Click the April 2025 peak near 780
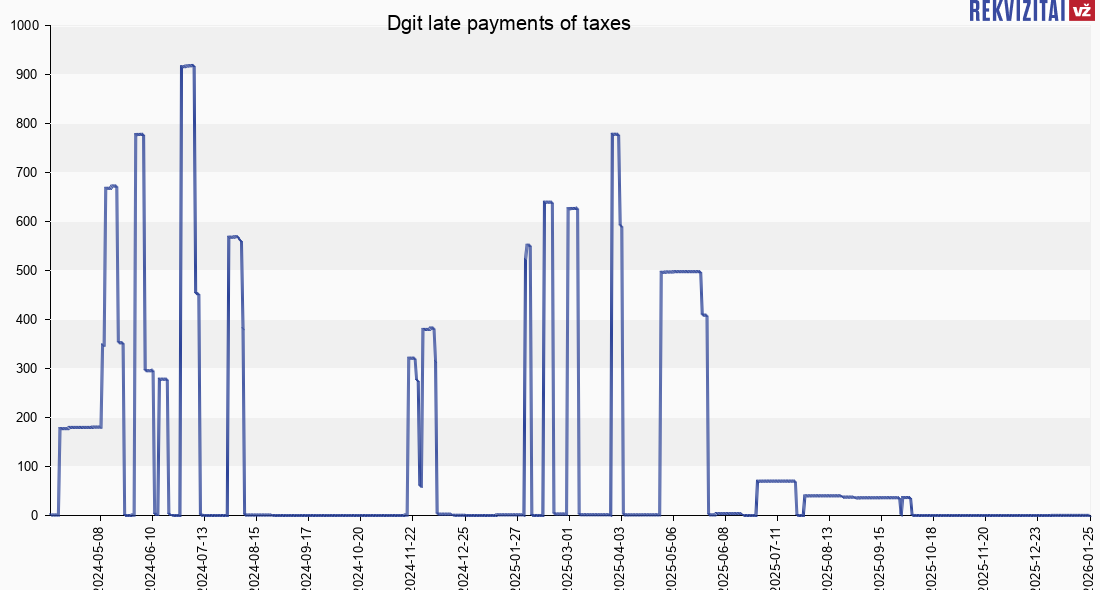1100x590 pixels. click(x=615, y=134)
